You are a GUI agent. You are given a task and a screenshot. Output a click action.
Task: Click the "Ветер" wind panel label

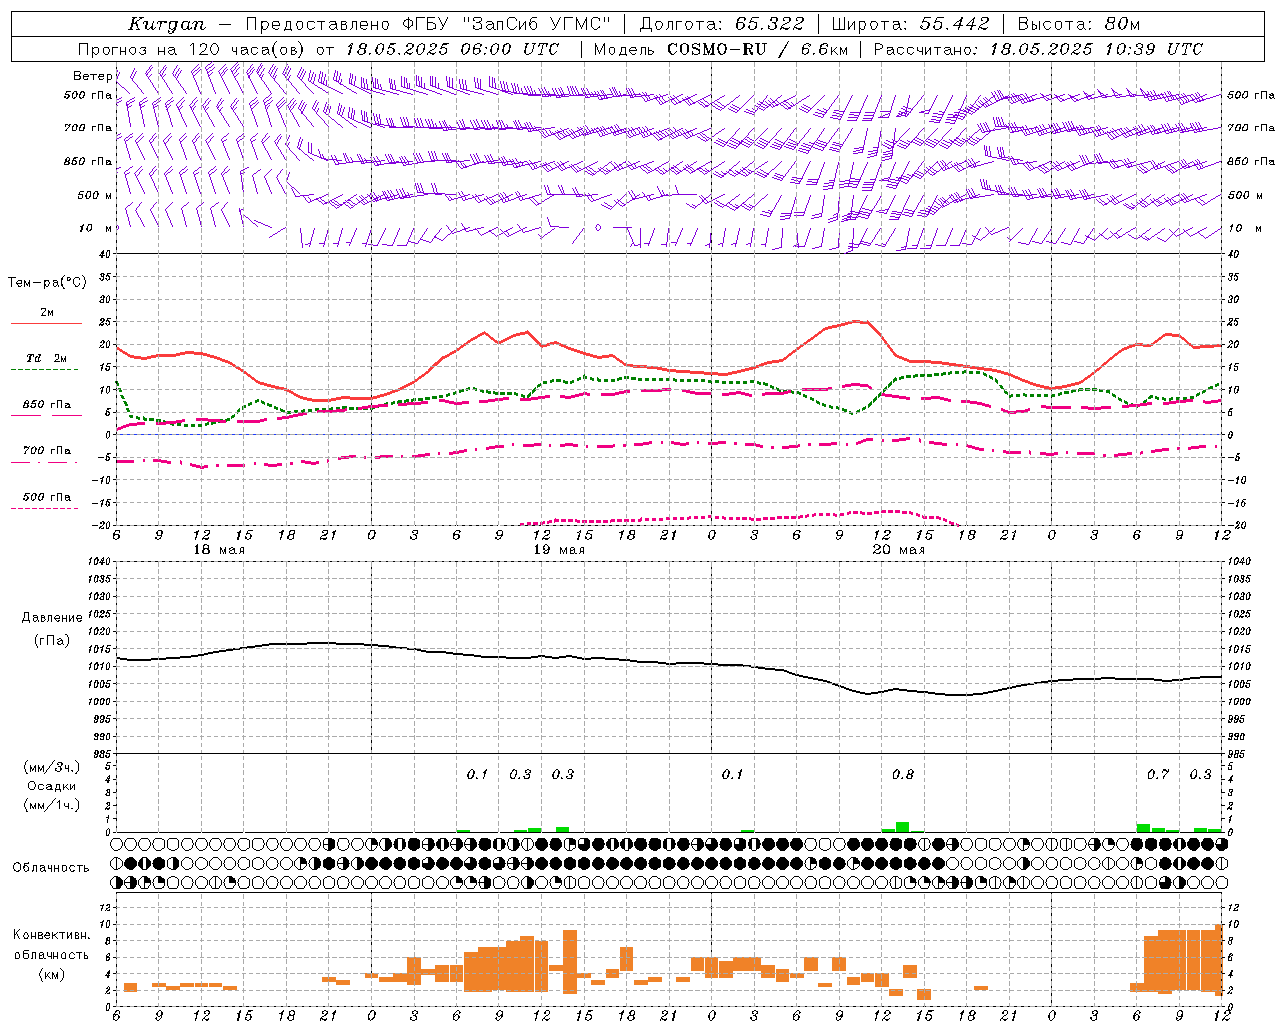click(x=93, y=76)
